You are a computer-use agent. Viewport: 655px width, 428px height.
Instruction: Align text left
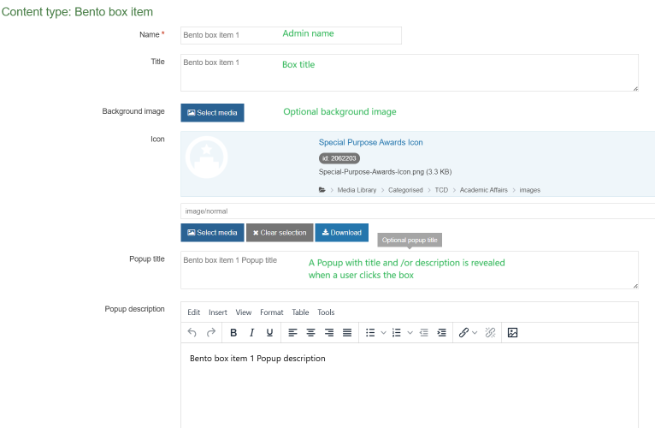pyautogui.click(x=293, y=332)
